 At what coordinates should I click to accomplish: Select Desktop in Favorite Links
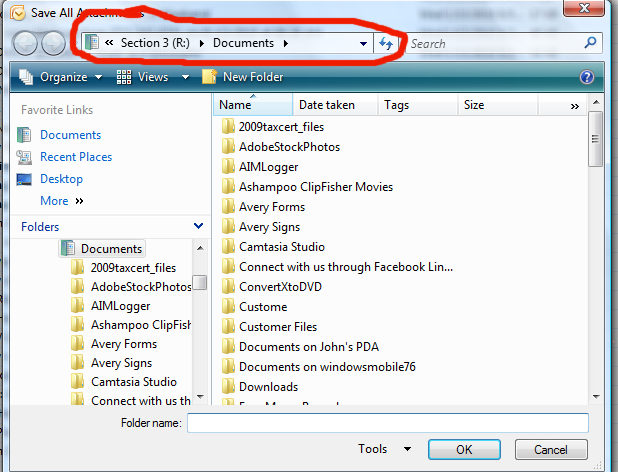click(x=61, y=179)
